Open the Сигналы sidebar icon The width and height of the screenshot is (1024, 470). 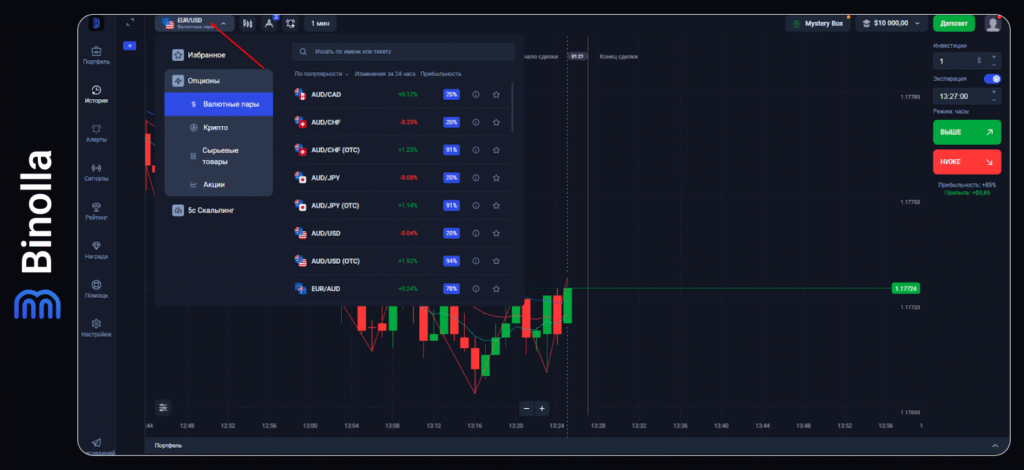96,172
